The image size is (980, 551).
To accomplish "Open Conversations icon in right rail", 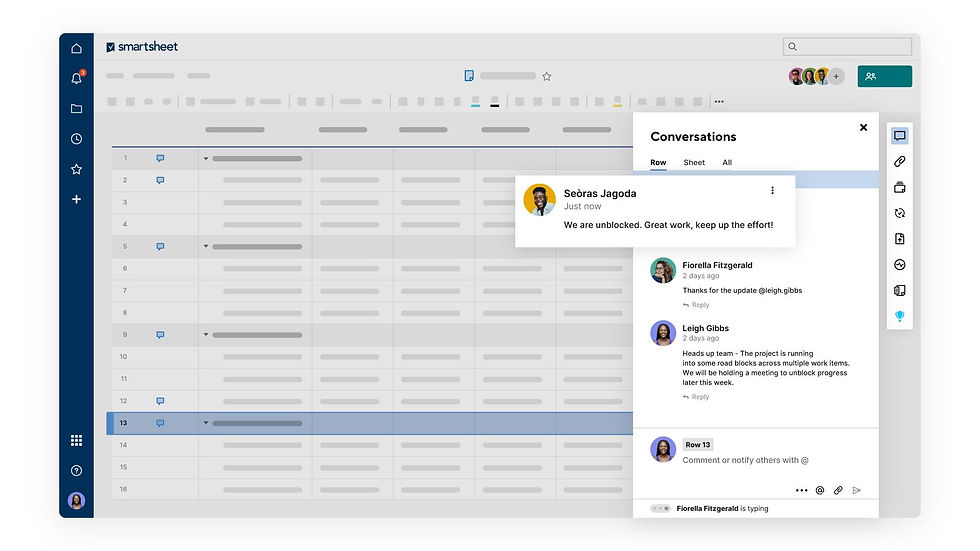I will tap(899, 136).
